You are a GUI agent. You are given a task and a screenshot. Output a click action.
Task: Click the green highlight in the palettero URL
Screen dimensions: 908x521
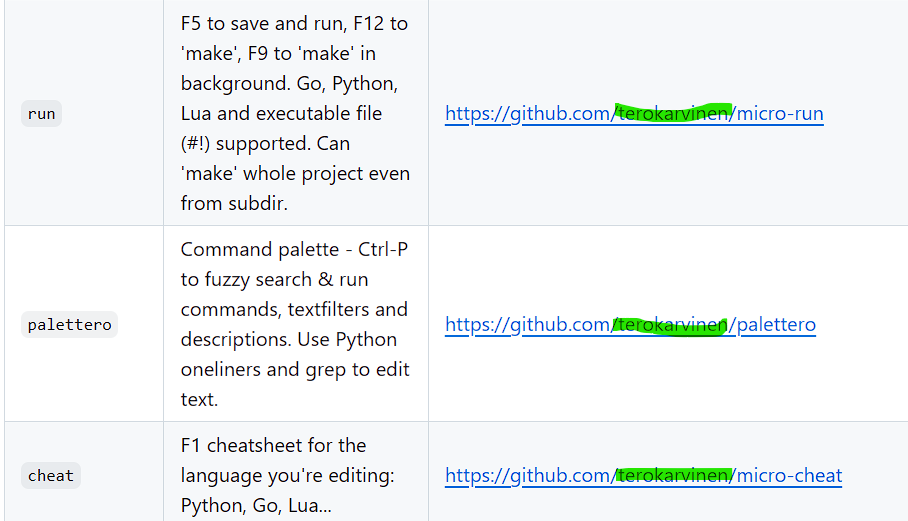(x=670, y=325)
